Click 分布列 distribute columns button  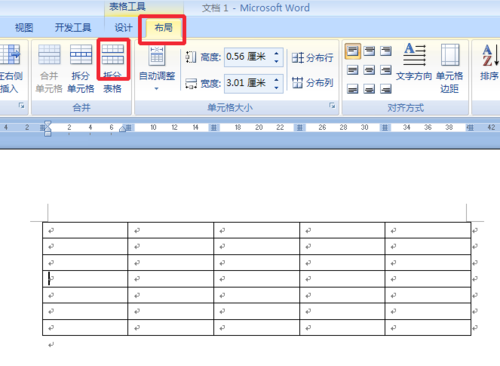point(312,83)
